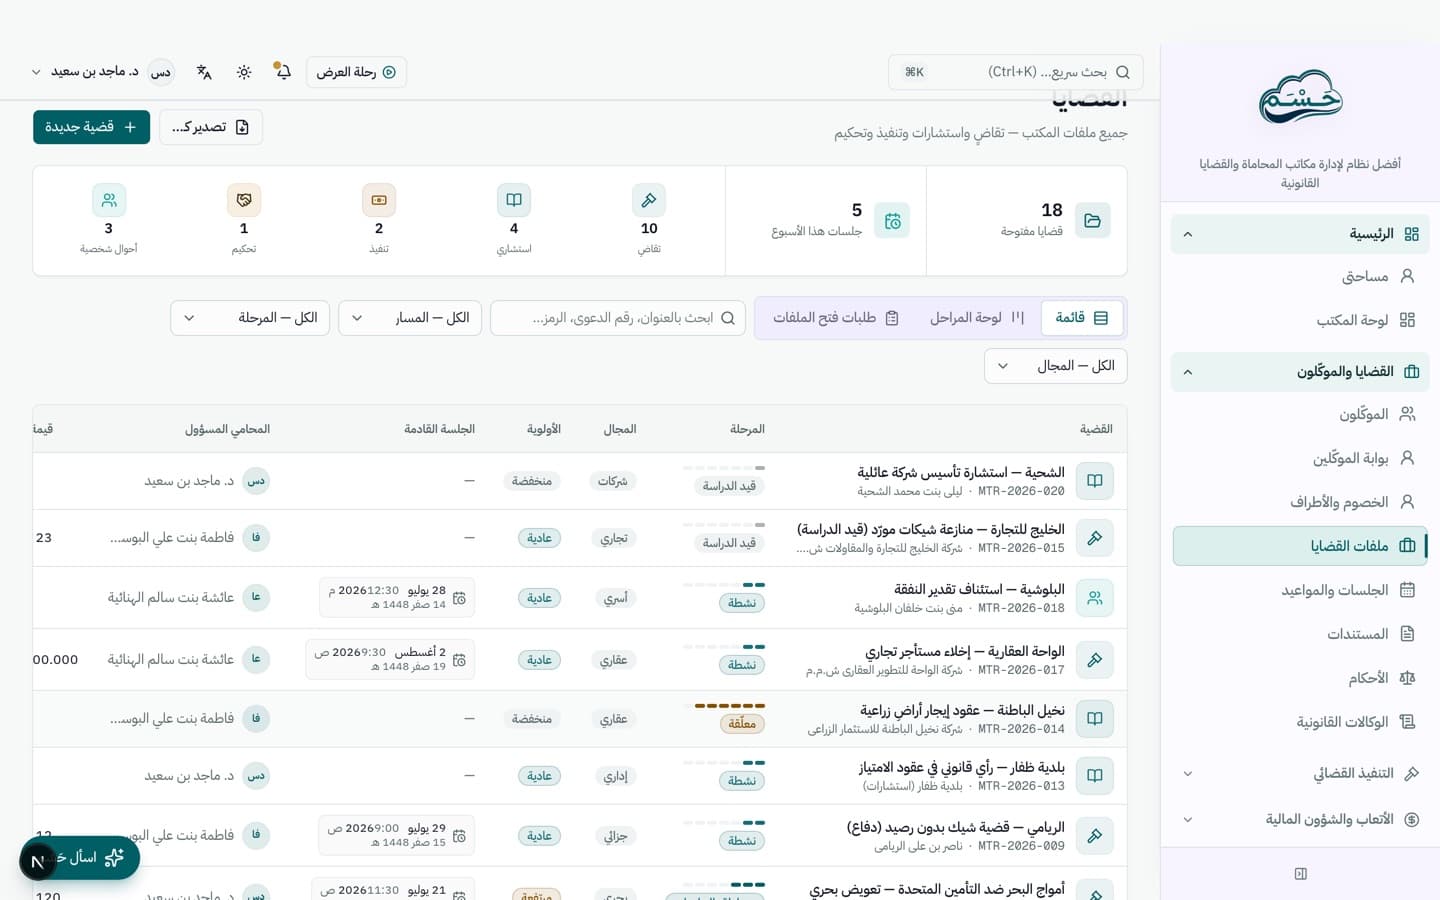Collapse the القضايا والموكّلون sidebar section
The height and width of the screenshot is (900, 1440).
1300,372
